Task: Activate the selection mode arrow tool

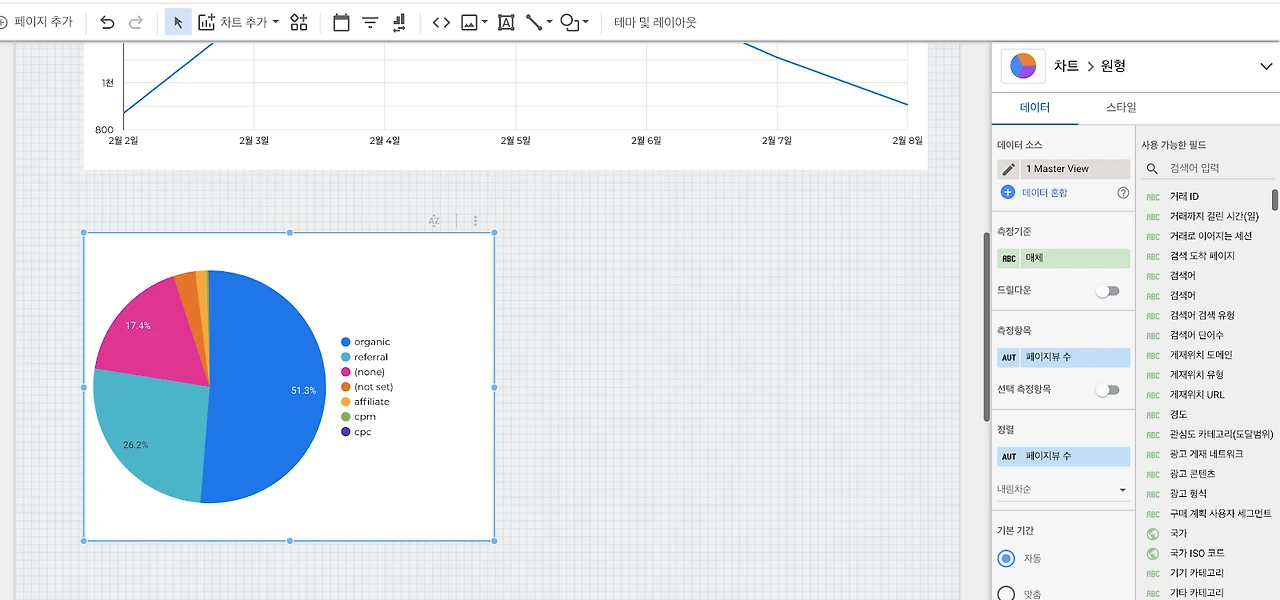Action: coord(178,22)
